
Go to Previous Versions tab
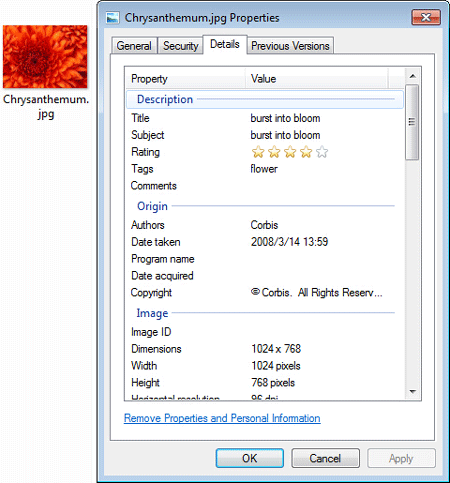point(290,46)
